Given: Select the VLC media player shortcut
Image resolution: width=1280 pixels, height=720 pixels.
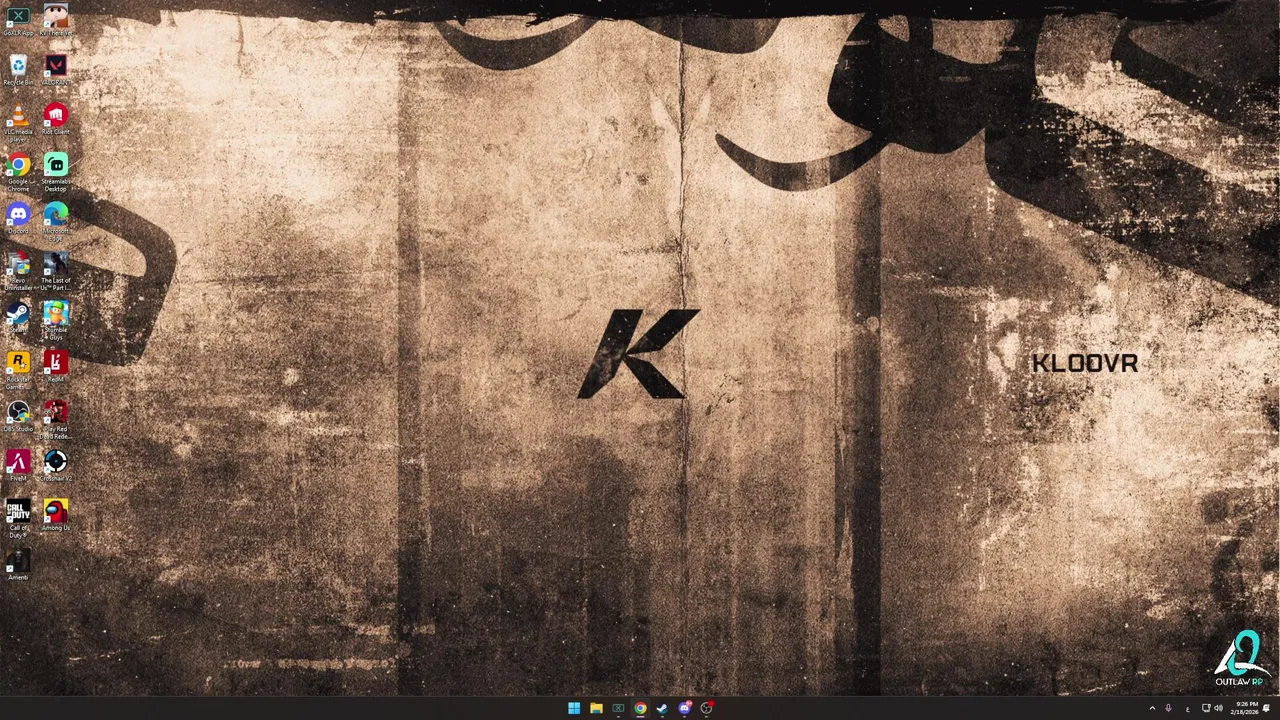Looking at the screenshot, I should (18, 122).
